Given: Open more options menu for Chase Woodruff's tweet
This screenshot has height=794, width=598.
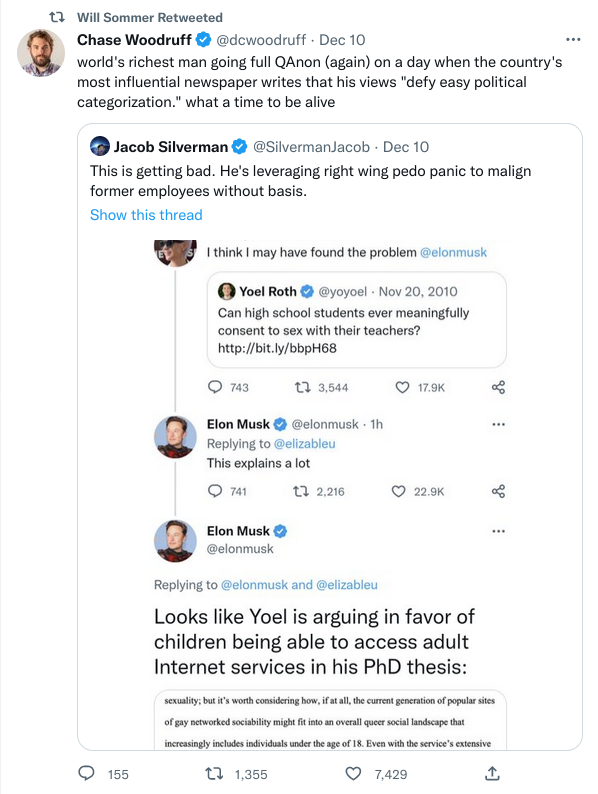Looking at the screenshot, I should (573, 39).
